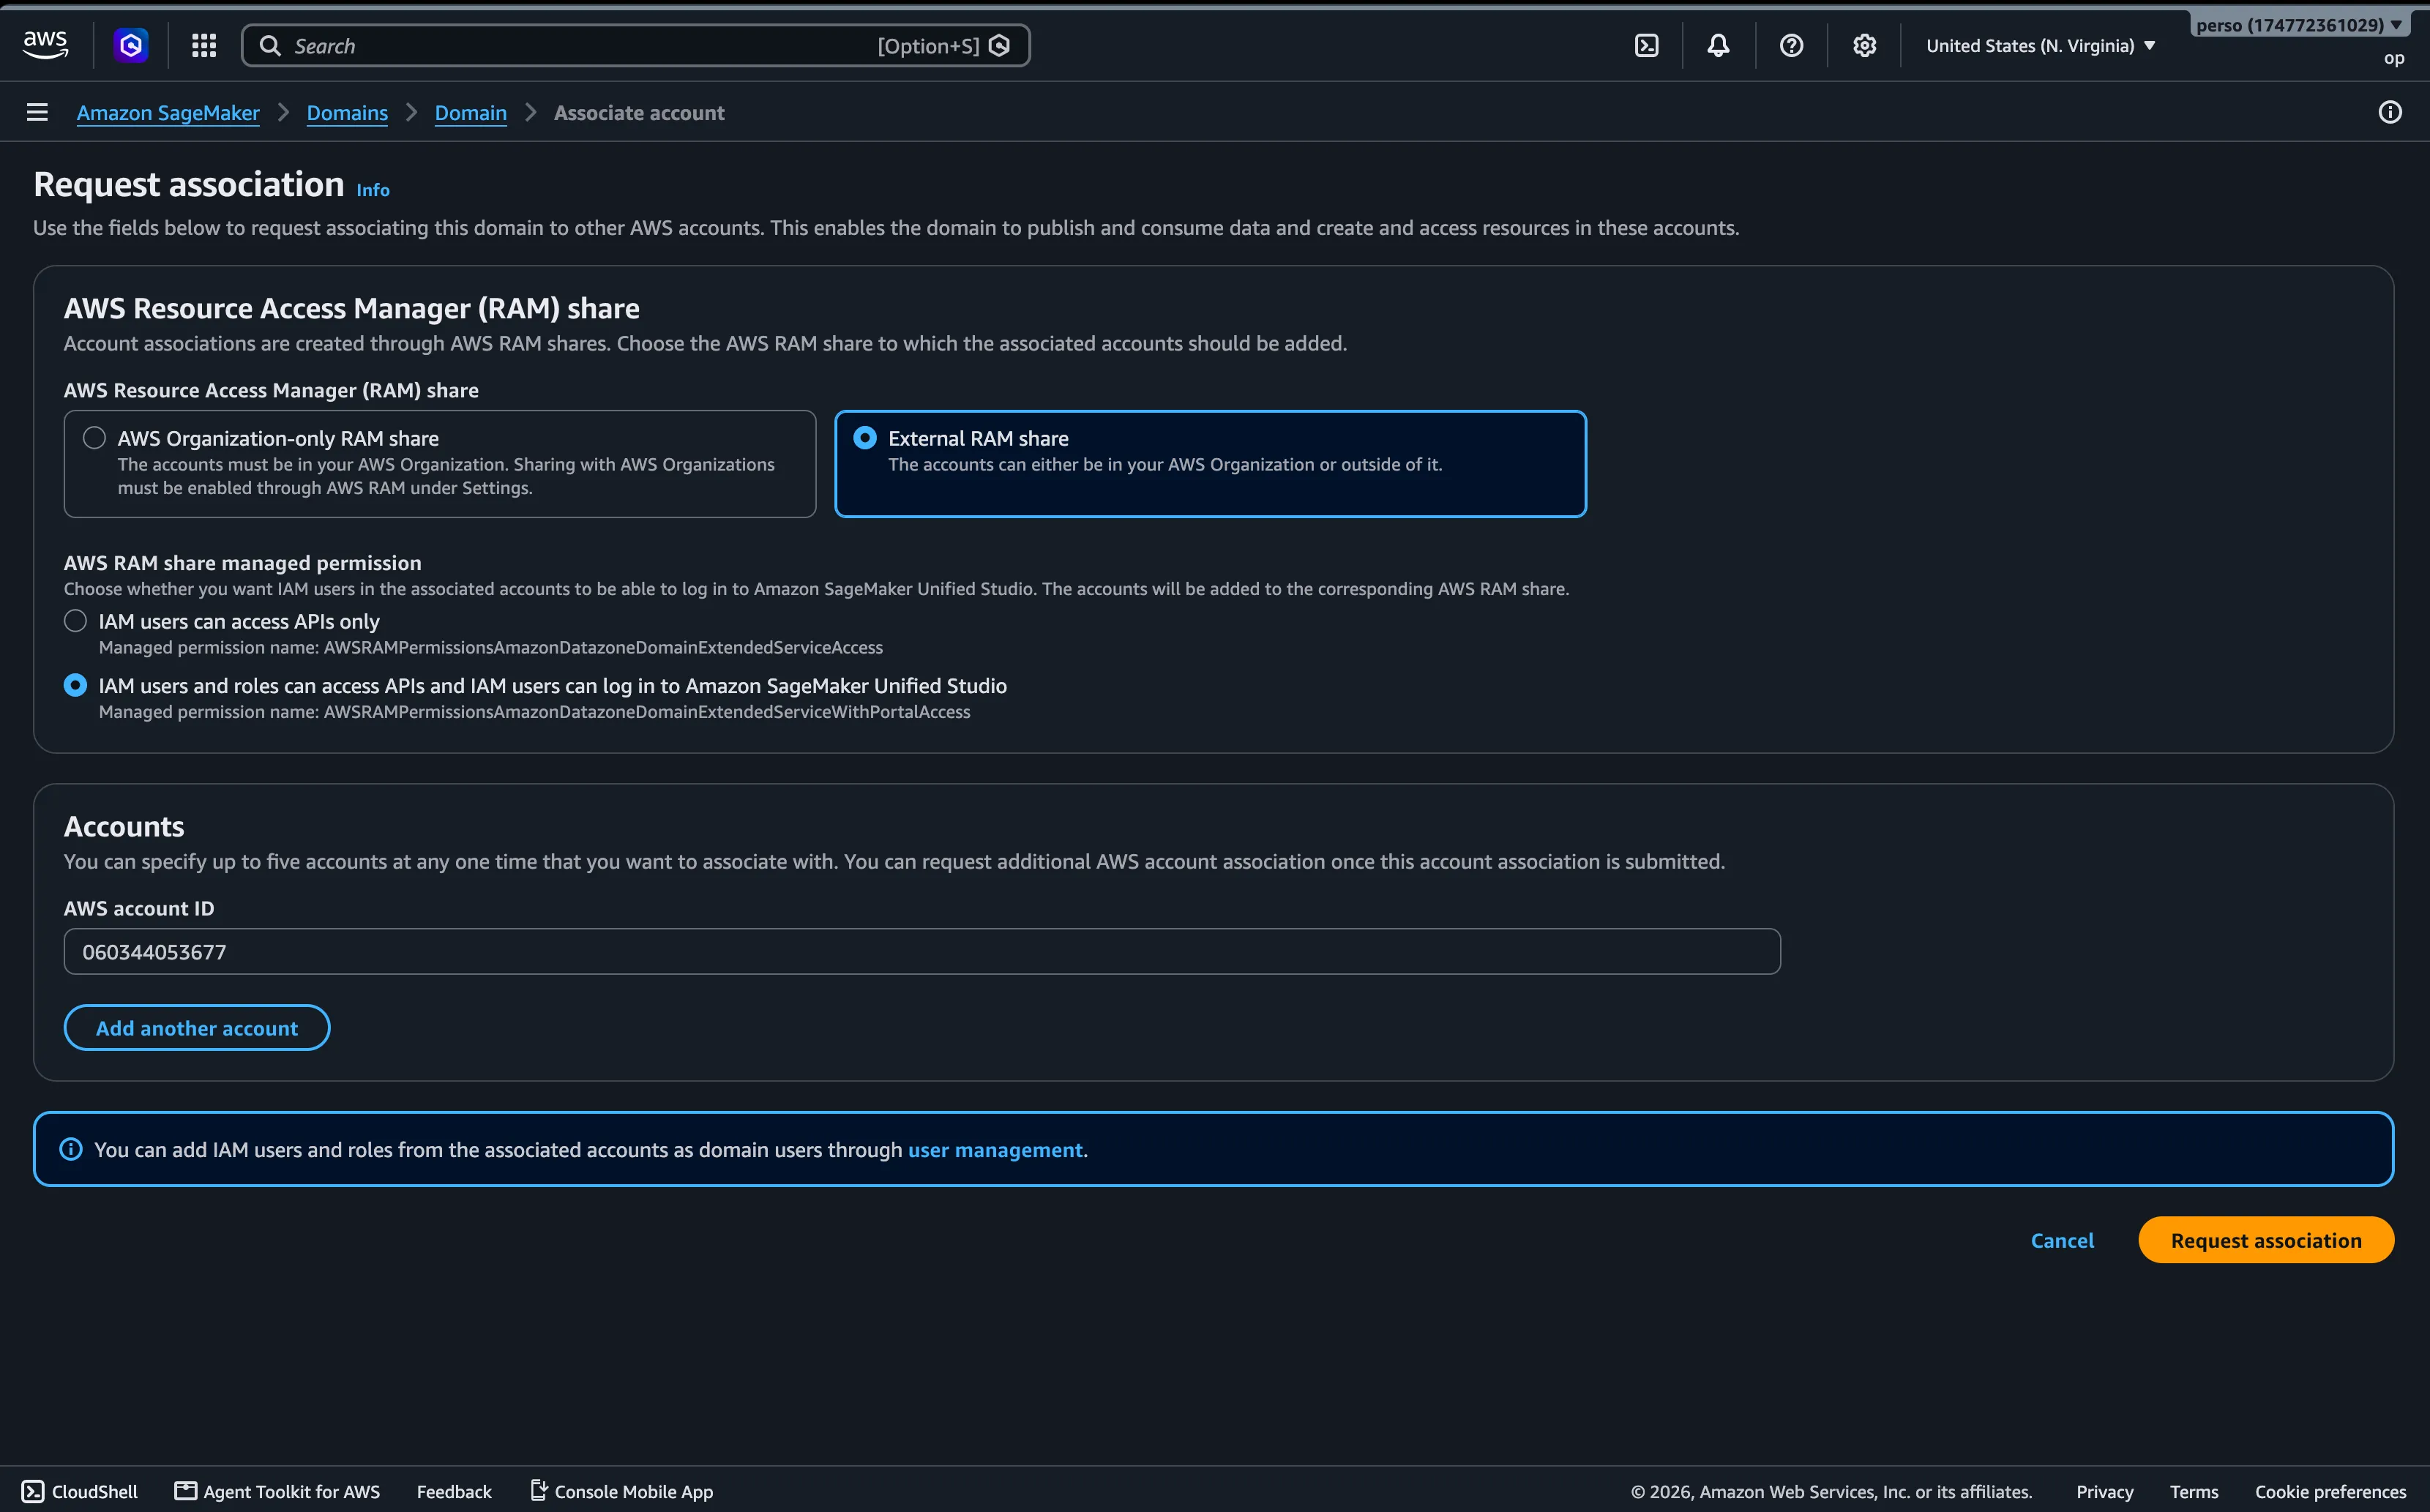Select AWS Organization-only RAM share option
Image resolution: width=2430 pixels, height=1512 pixels.
click(440, 463)
